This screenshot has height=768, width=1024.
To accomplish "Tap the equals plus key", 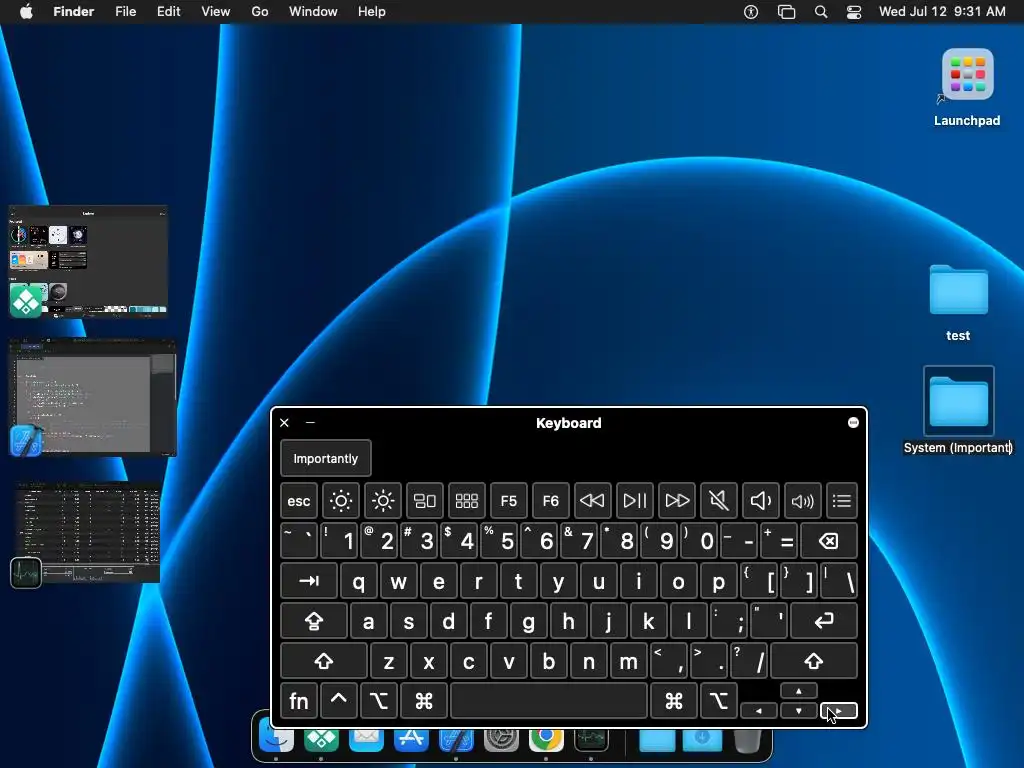I will pos(779,541).
